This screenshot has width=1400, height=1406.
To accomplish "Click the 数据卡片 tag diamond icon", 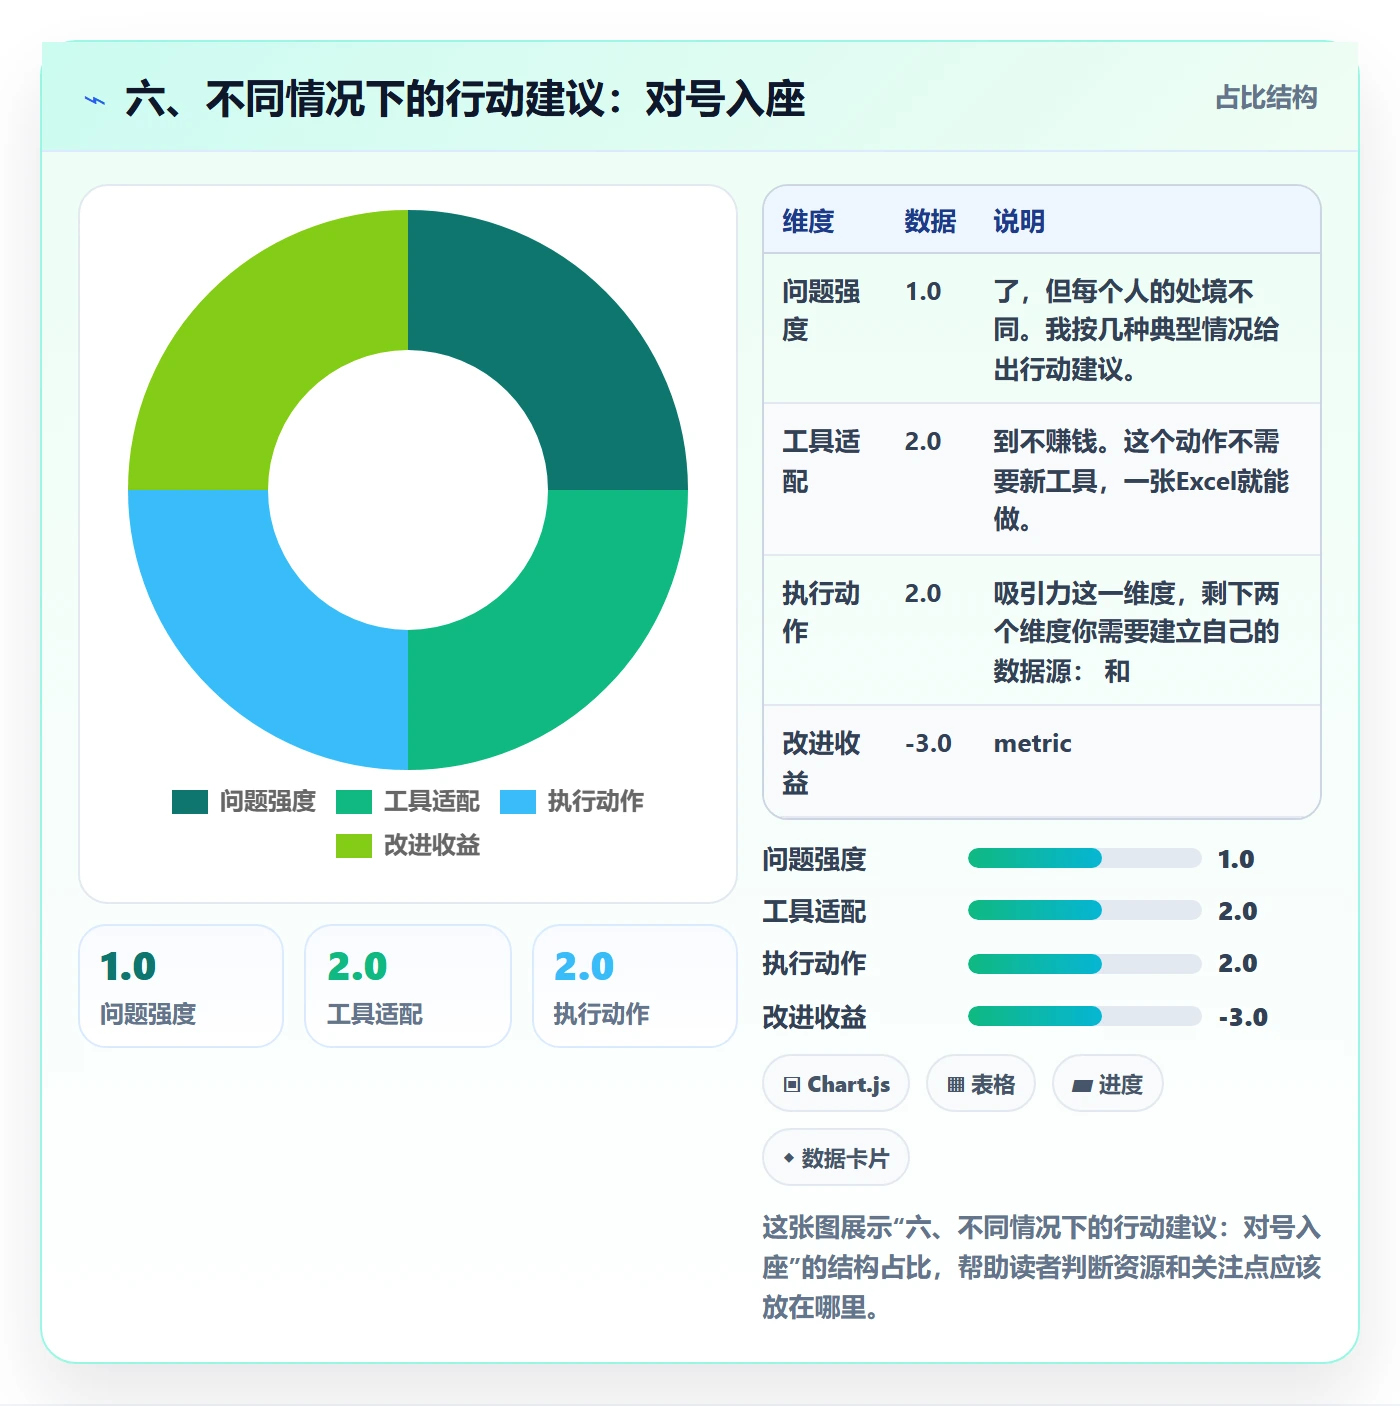I will click(789, 1158).
